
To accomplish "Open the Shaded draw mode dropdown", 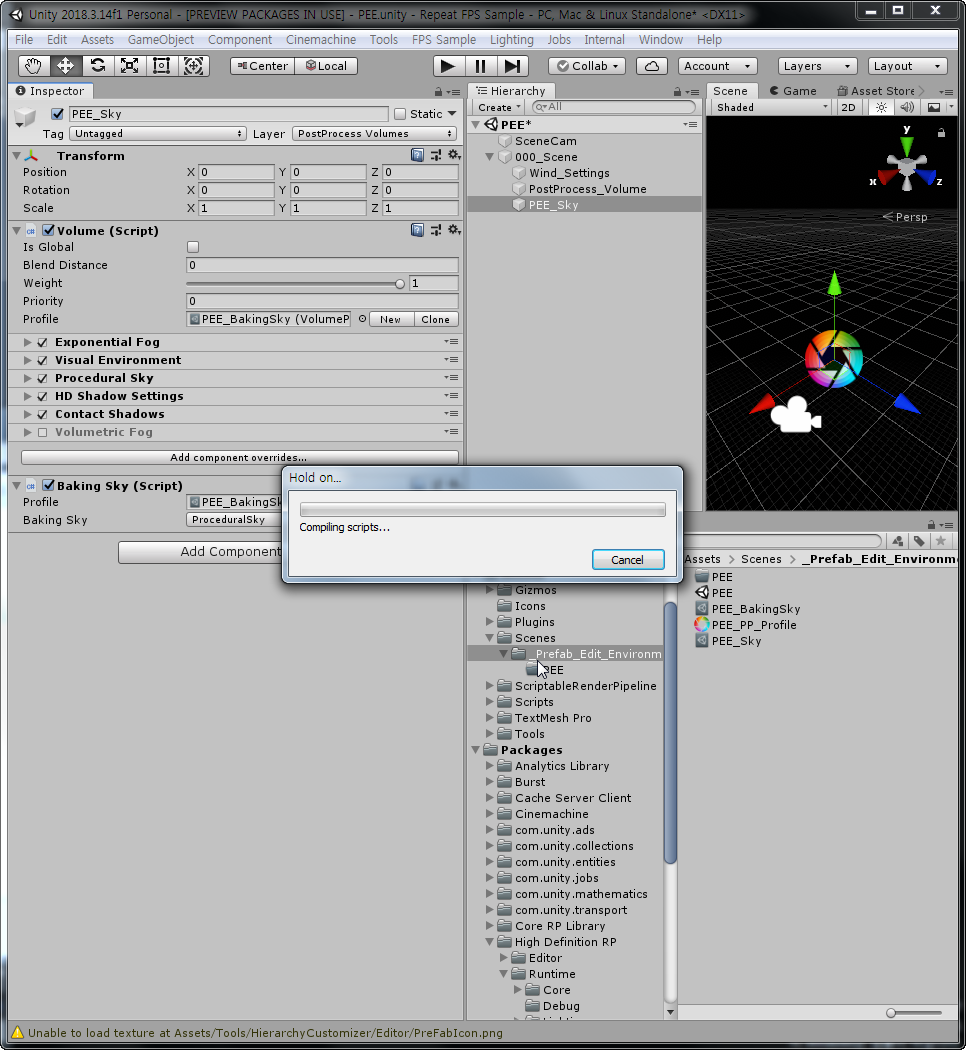I will (x=773, y=107).
